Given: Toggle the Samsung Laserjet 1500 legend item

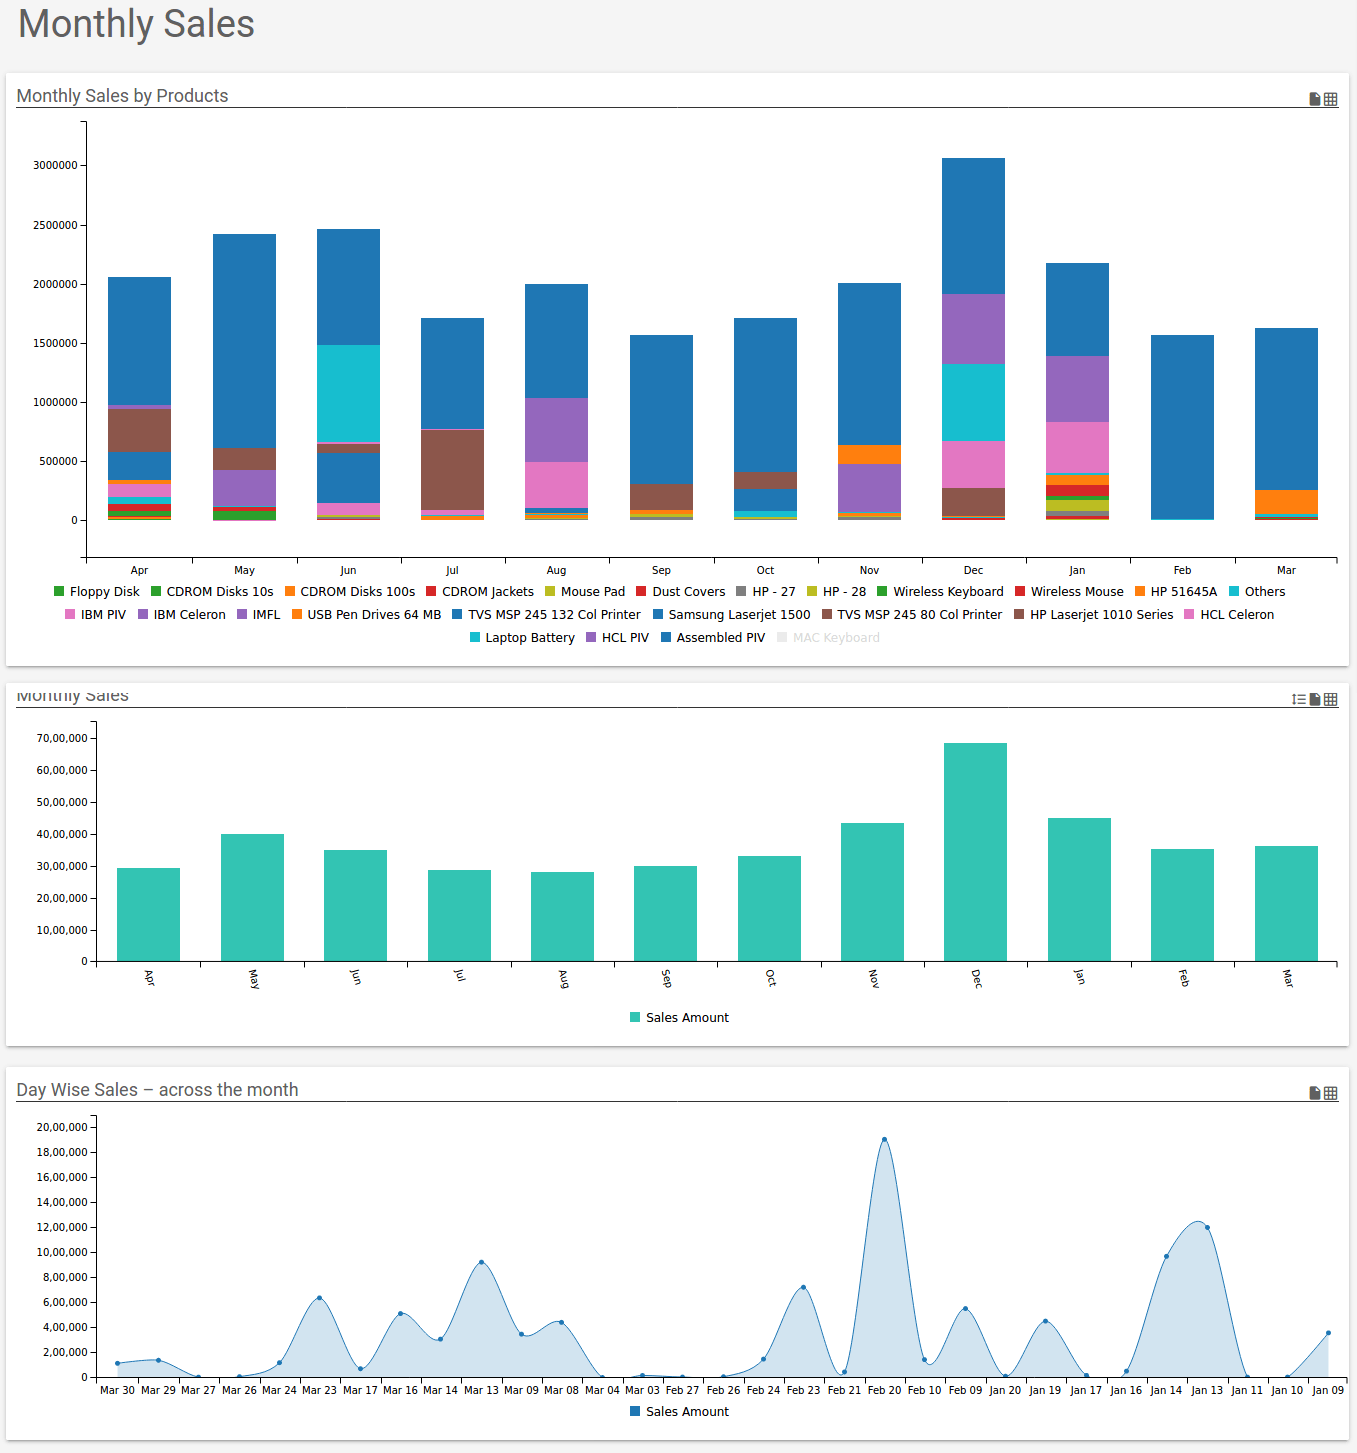Looking at the screenshot, I should 732,614.
